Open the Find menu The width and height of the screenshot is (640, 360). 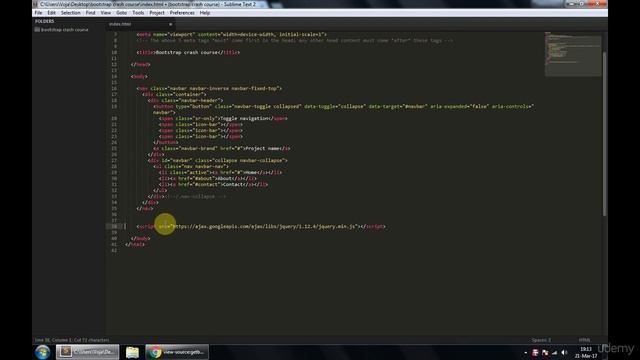90,13
